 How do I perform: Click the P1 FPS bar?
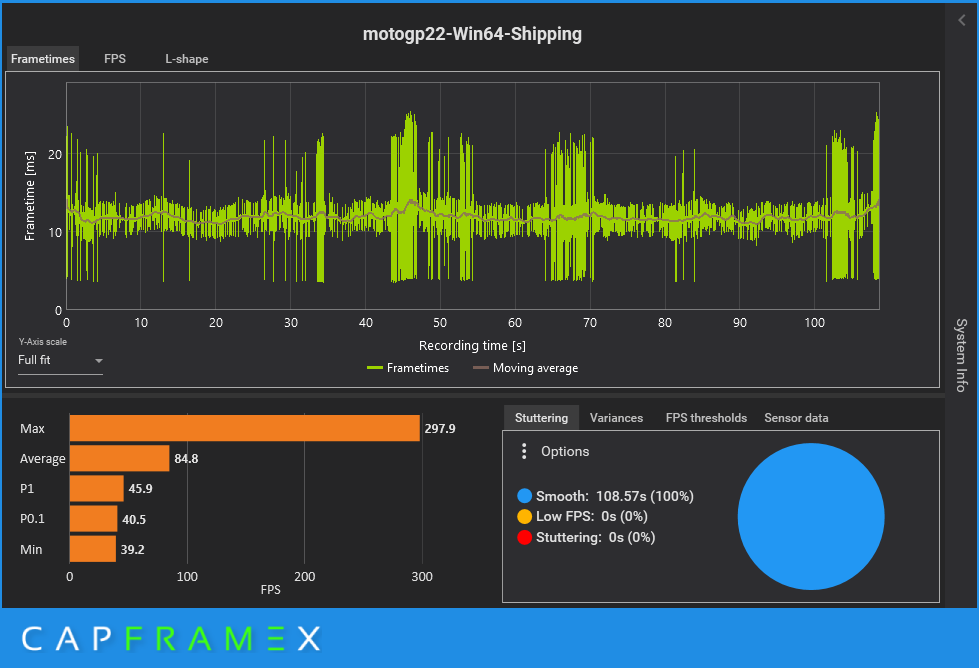tap(96, 488)
